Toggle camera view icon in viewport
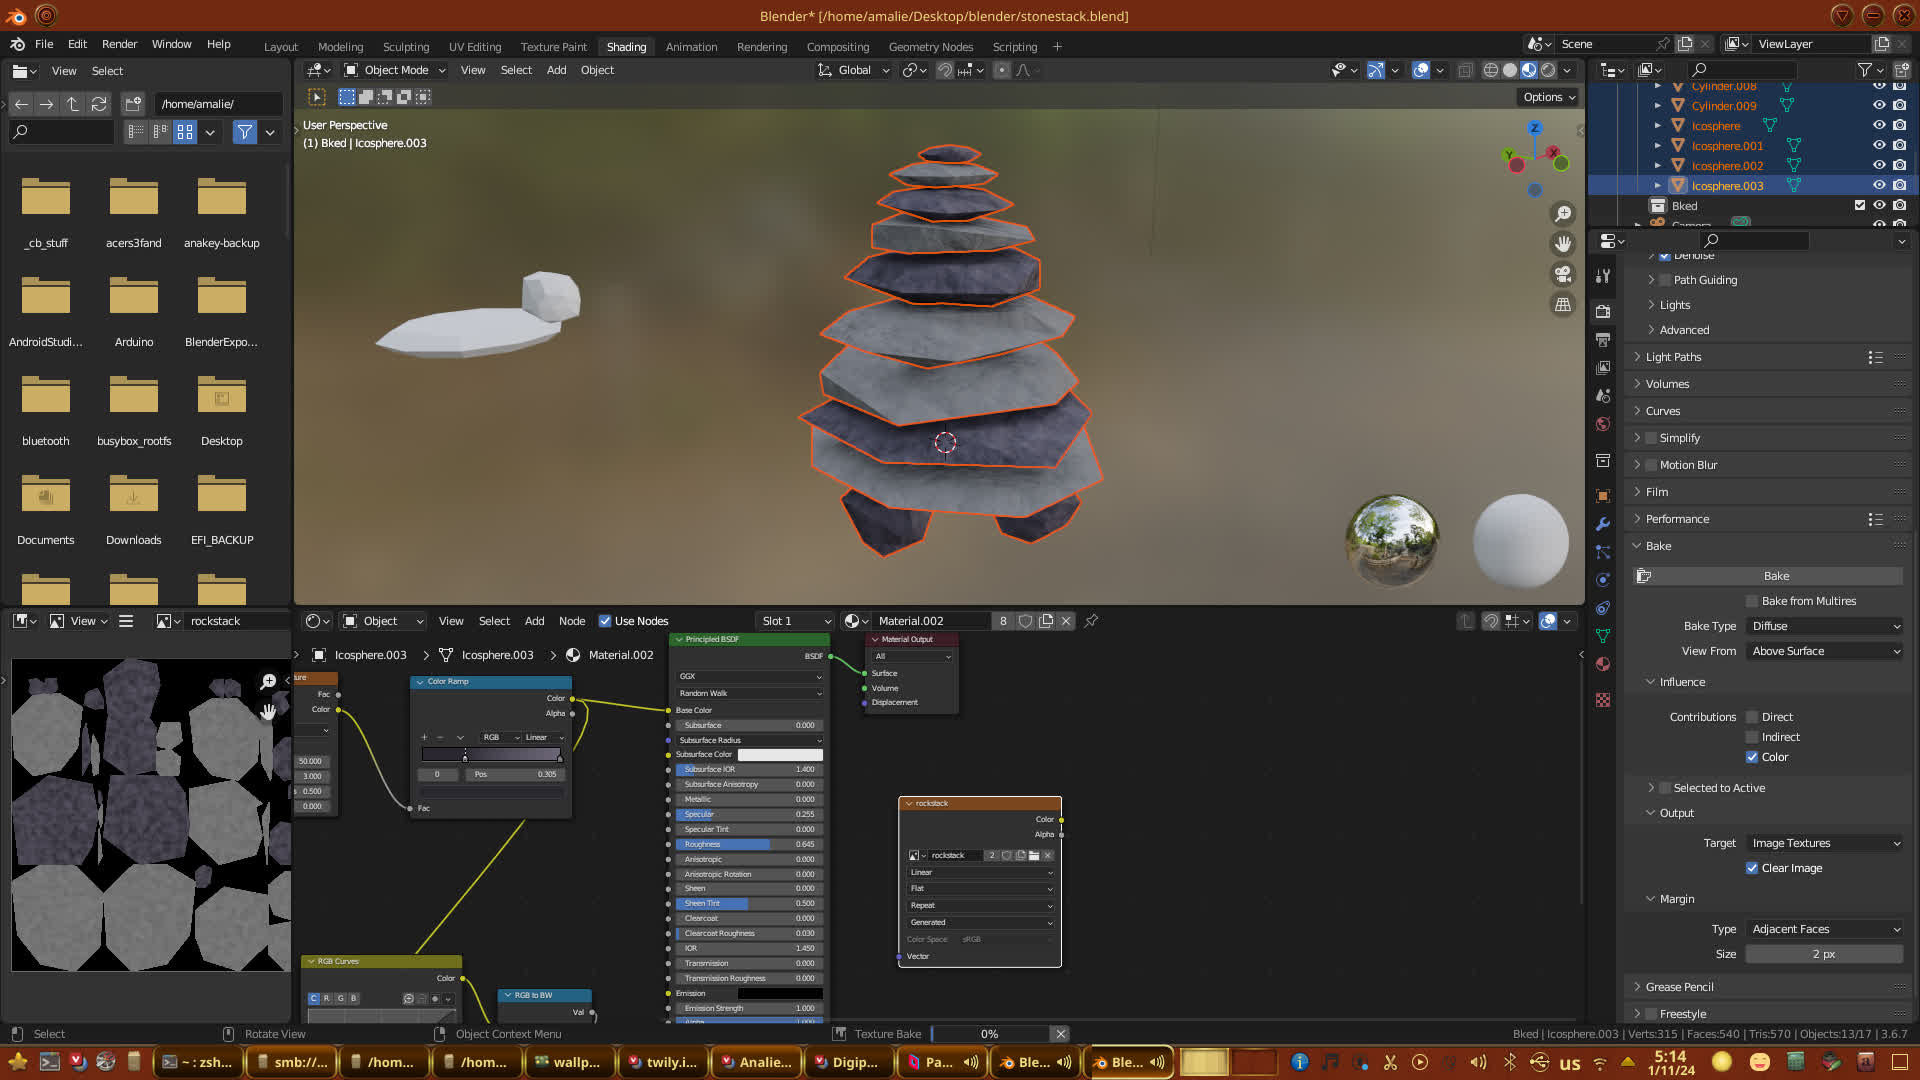This screenshot has width=1920, height=1080. (1562, 274)
